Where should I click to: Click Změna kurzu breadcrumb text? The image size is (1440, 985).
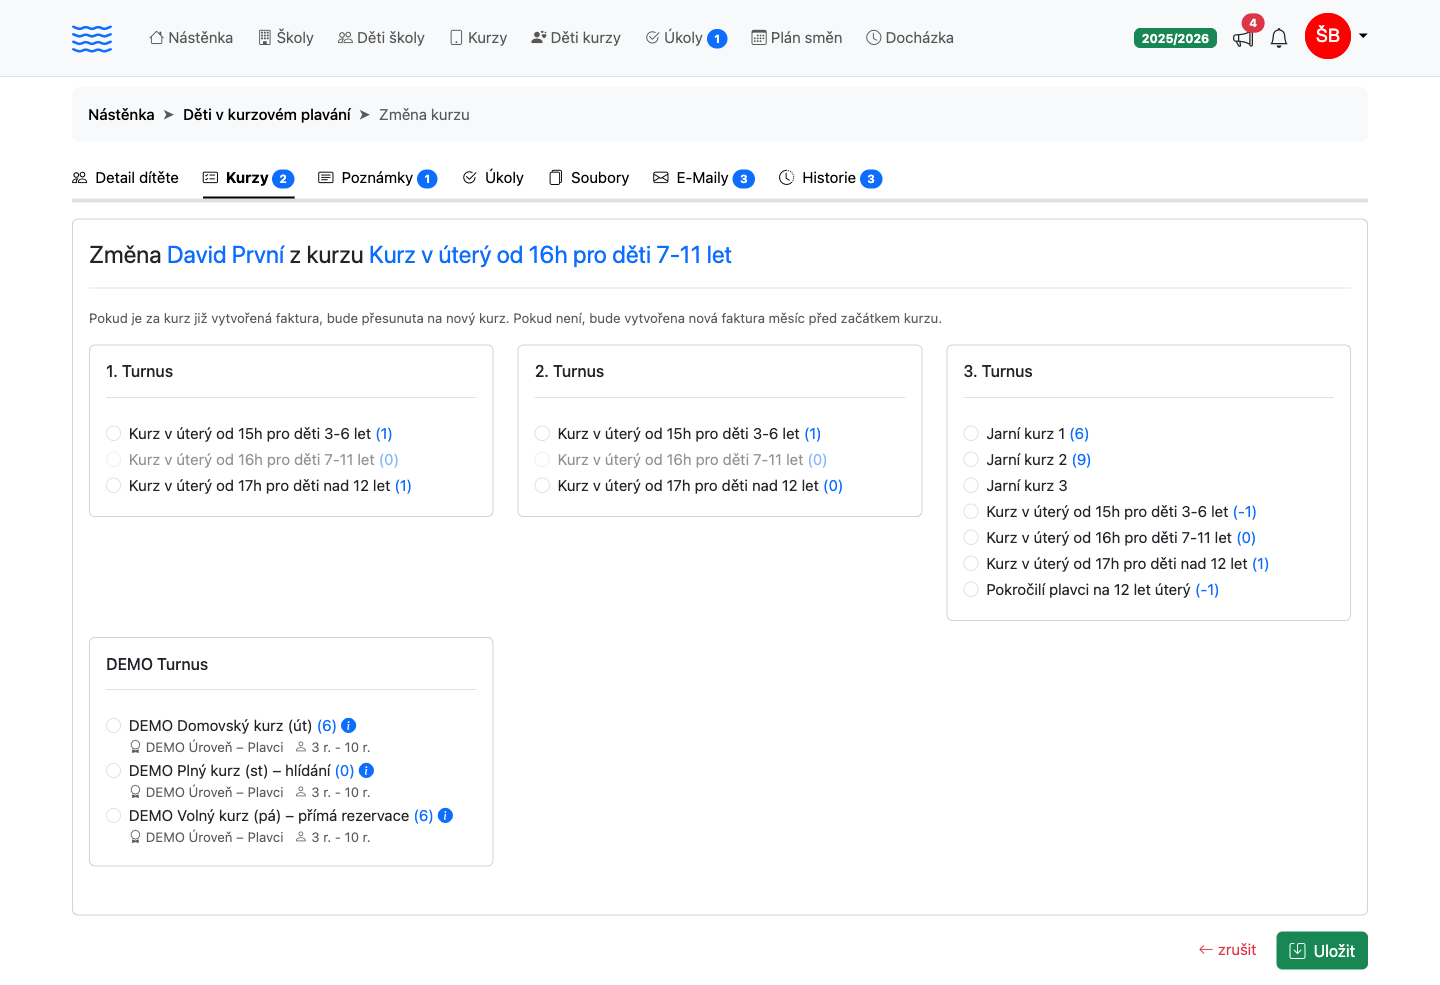[424, 115]
